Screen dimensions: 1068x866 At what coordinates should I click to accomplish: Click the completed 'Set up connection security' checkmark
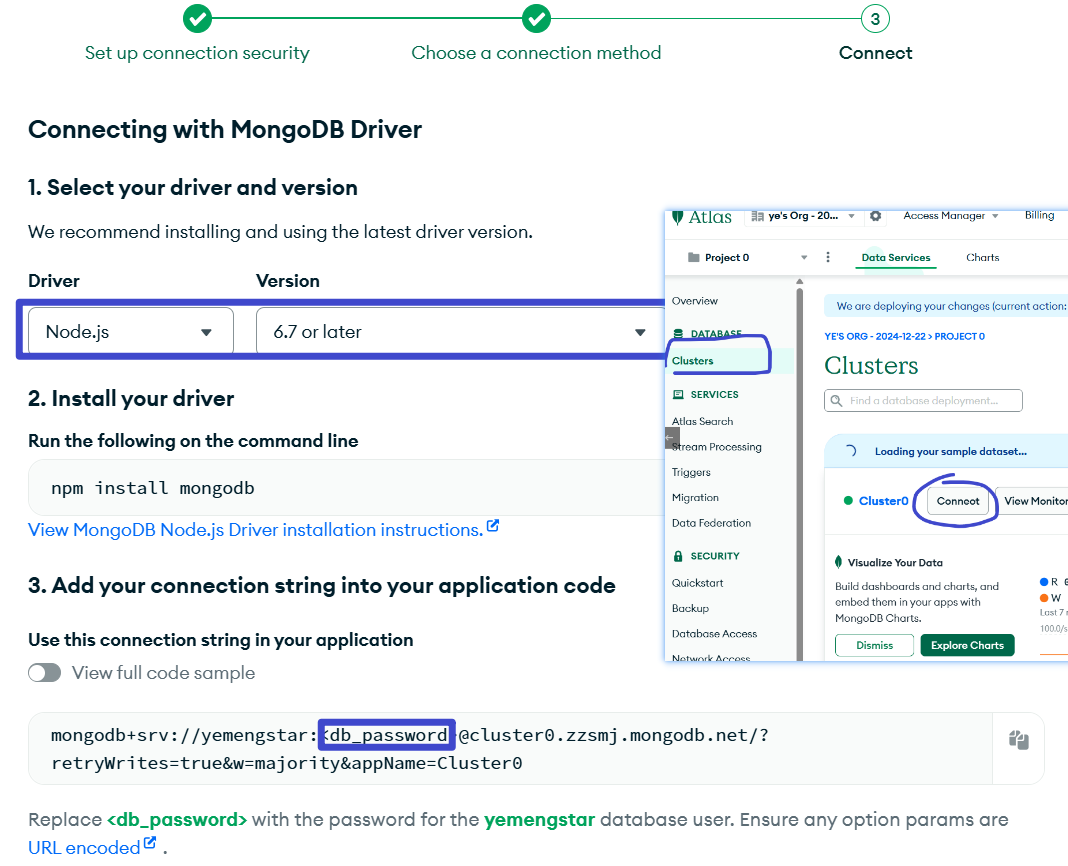pos(197,18)
